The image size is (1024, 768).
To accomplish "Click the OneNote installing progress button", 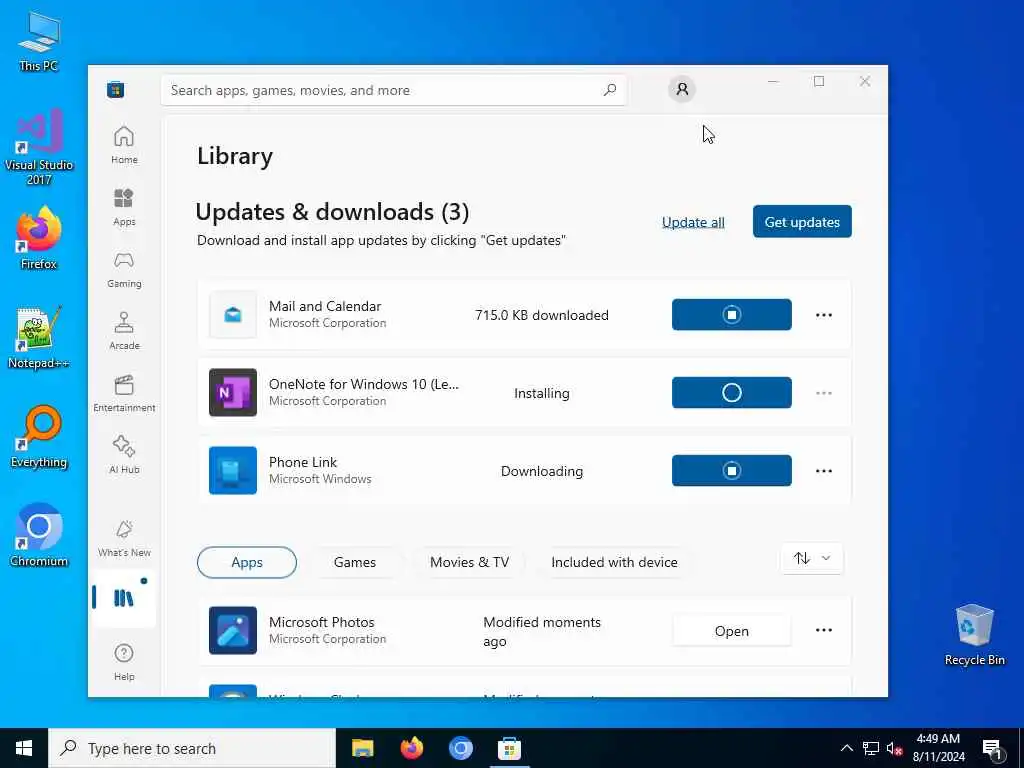I will (731, 392).
